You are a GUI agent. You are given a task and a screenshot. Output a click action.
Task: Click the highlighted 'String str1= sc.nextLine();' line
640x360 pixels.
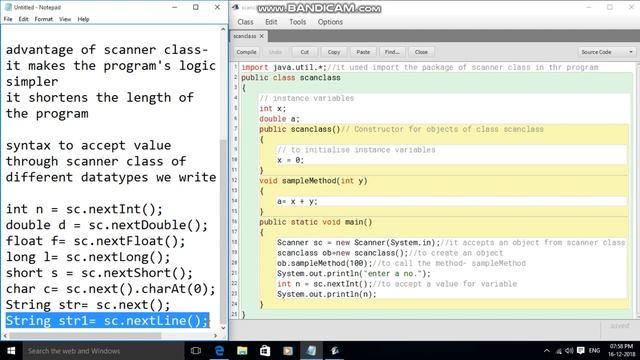(107, 320)
